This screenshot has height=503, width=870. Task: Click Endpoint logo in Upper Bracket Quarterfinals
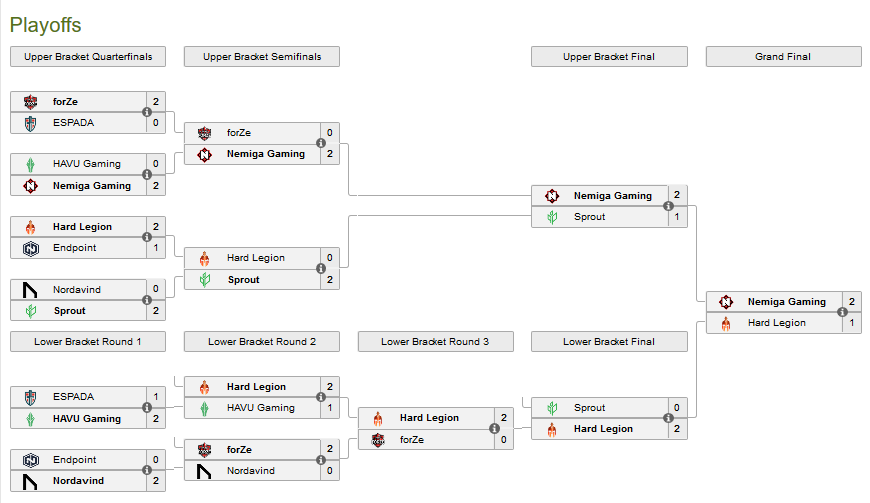click(30, 248)
